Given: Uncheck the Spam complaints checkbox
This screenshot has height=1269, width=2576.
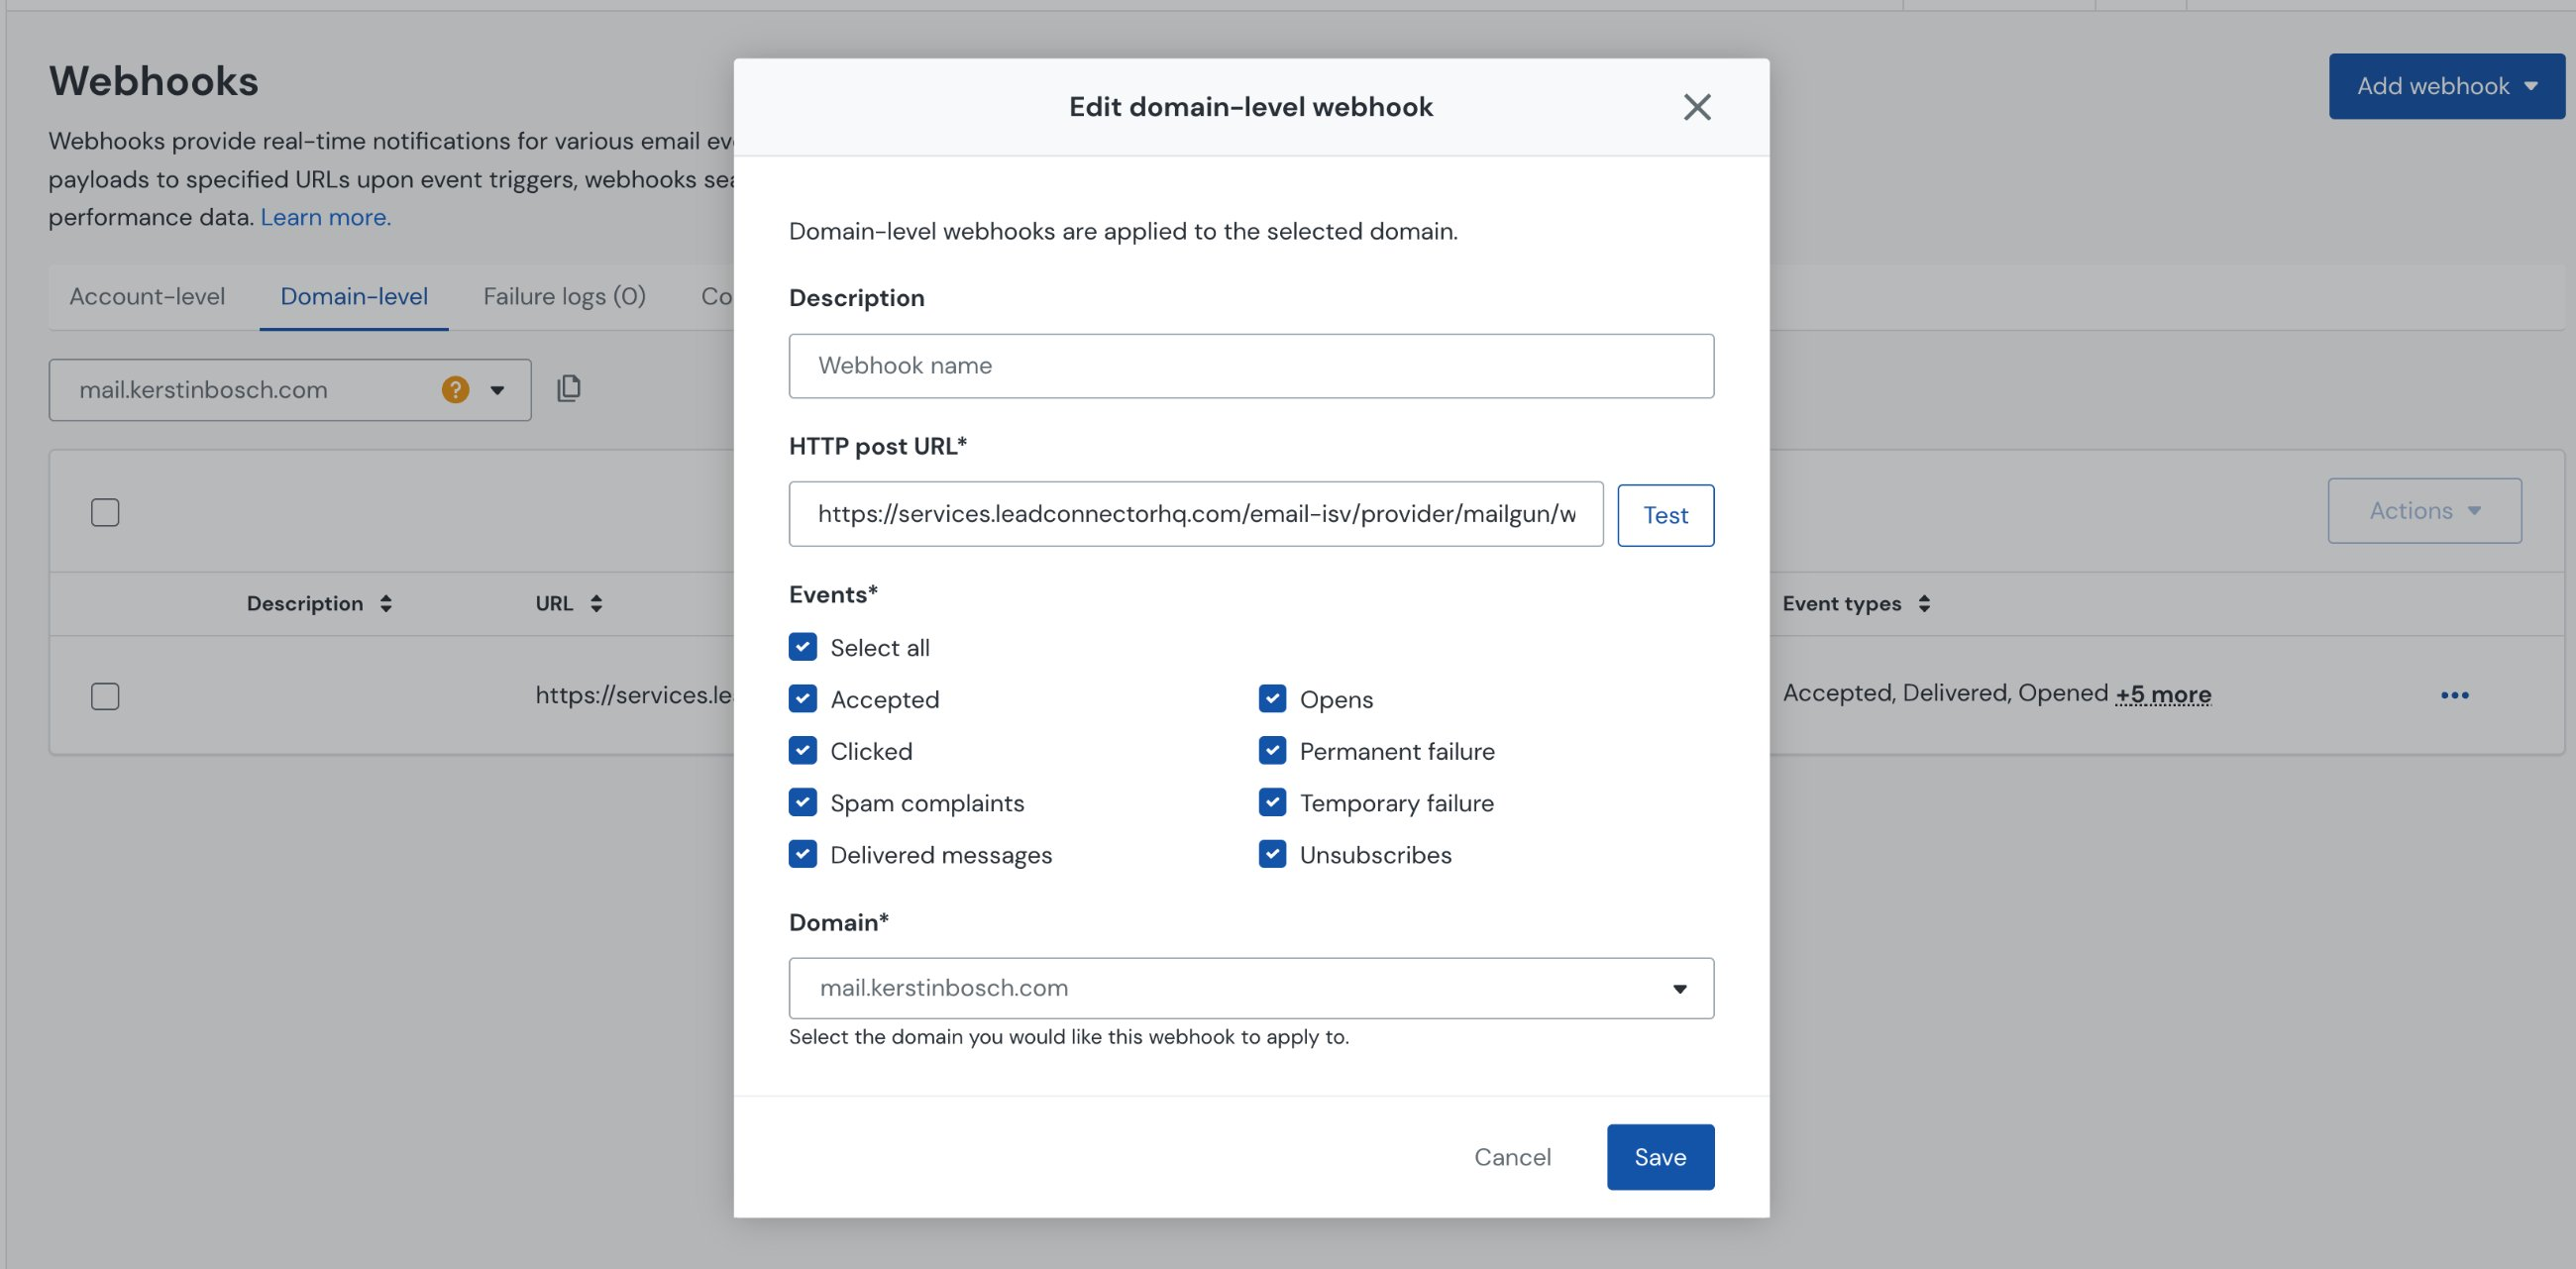Looking at the screenshot, I should point(802,803).
